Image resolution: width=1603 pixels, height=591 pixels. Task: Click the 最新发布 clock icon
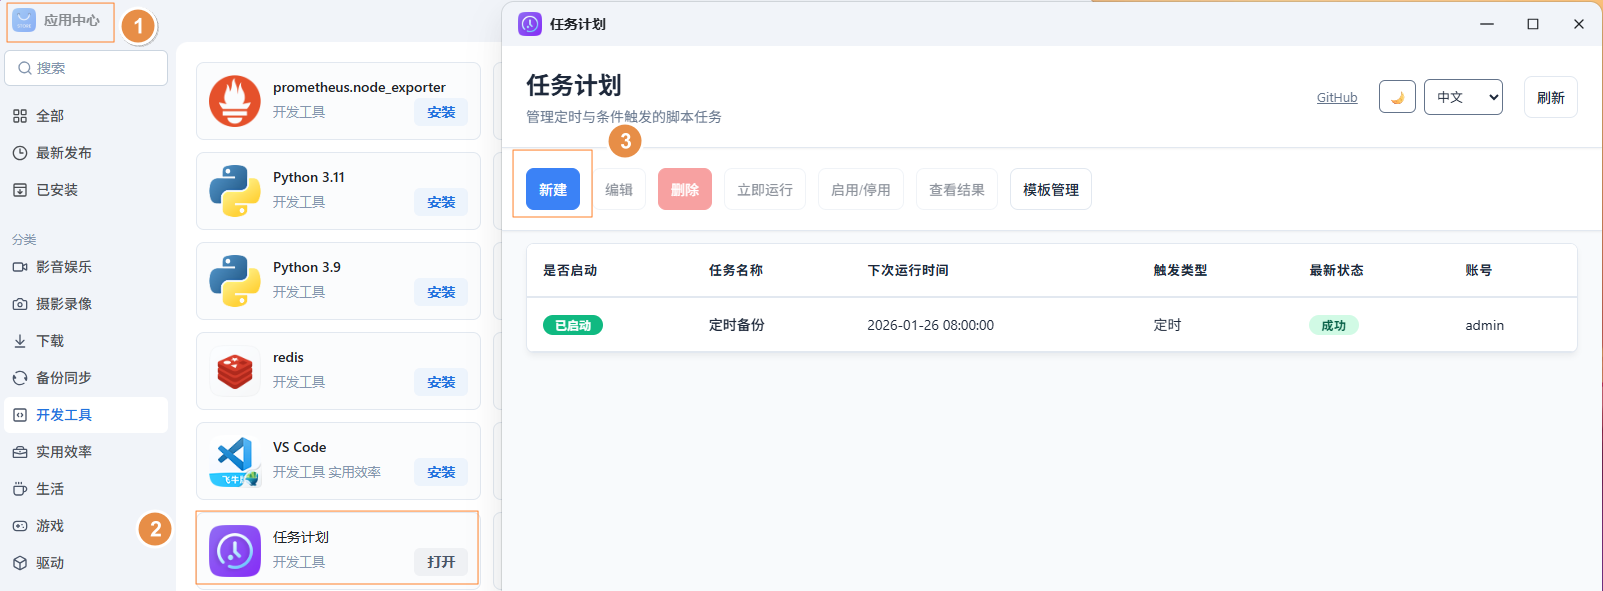point(20,153)
